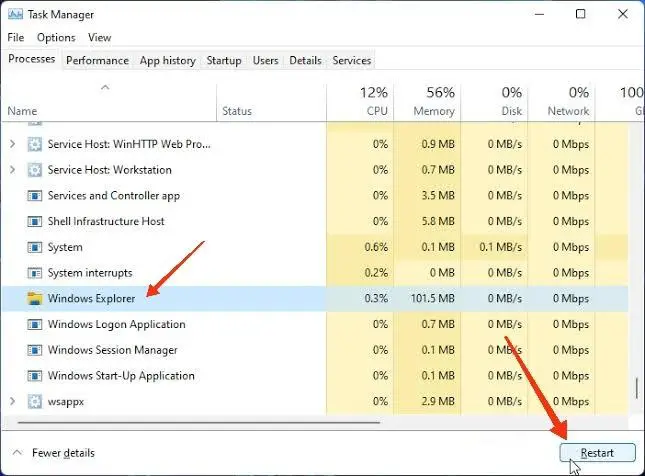
Task: Switch to the Users tab
Action: pyautogui.click(x=265, y=60)
